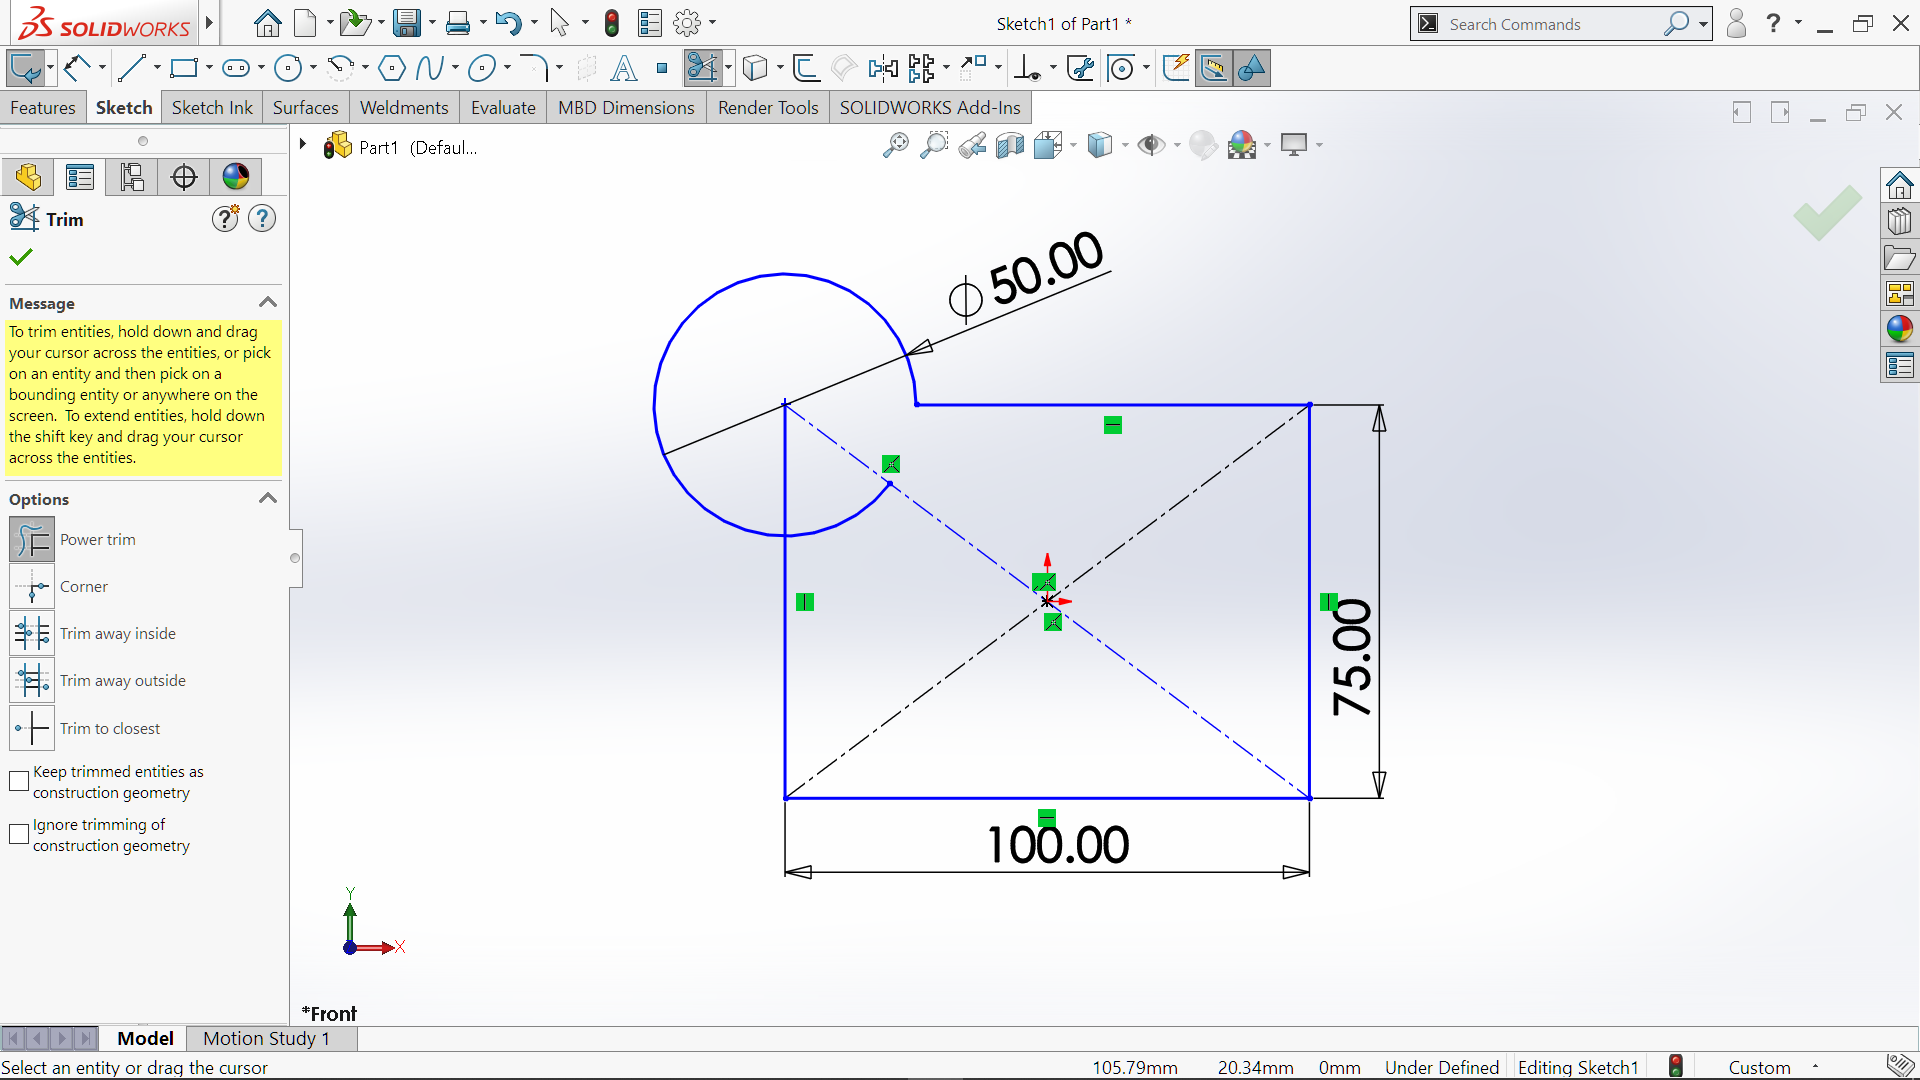
Task: Collapse the Message section
Action: click(267, 303)
